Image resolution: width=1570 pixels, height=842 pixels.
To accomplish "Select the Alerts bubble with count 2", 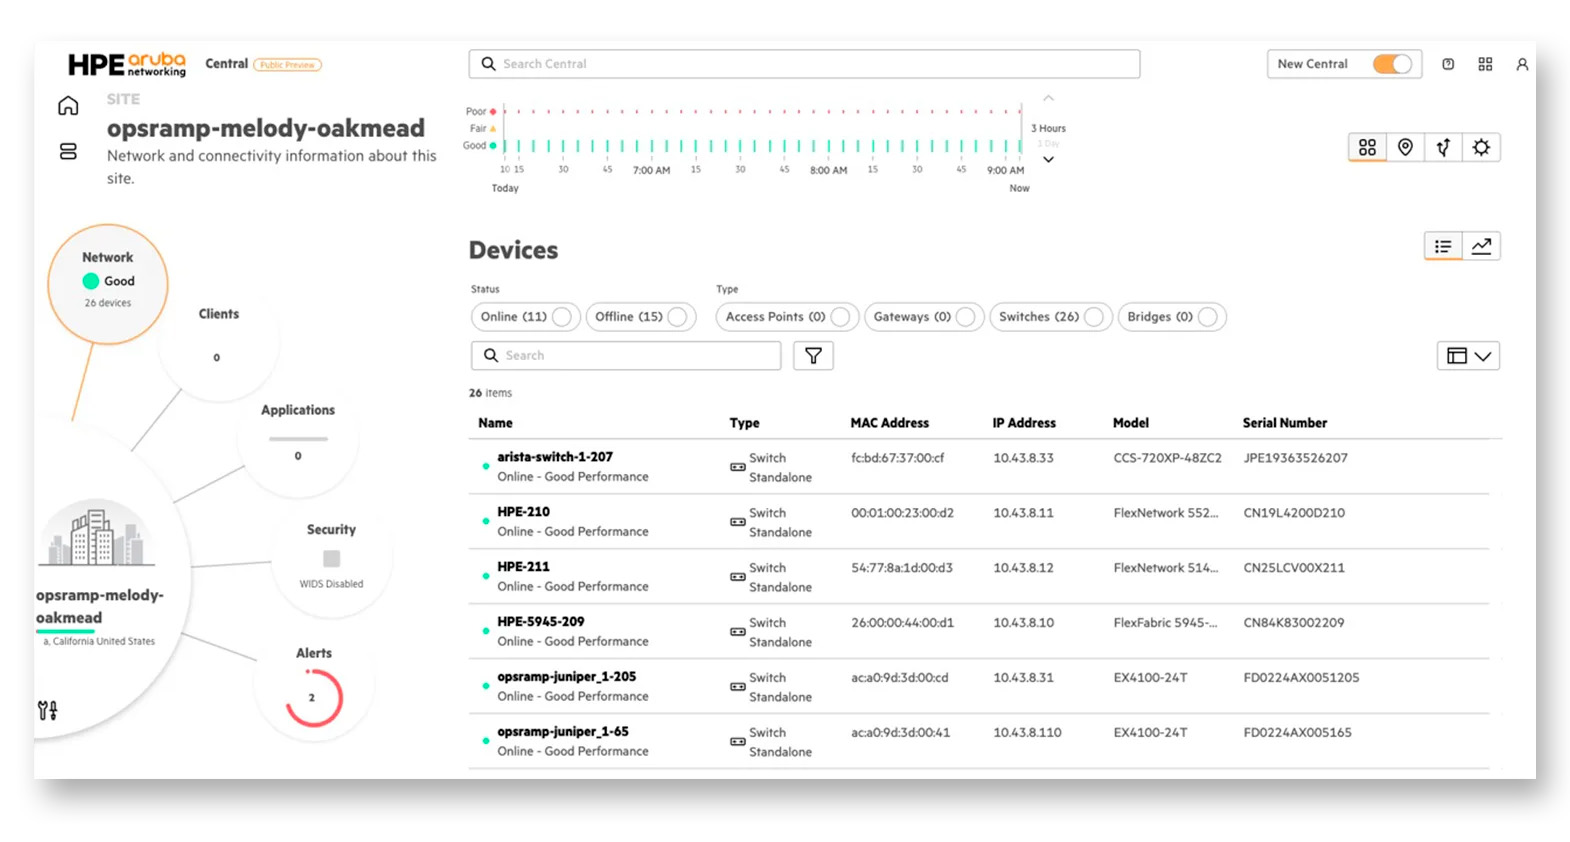I will click(x=314, y=690).
